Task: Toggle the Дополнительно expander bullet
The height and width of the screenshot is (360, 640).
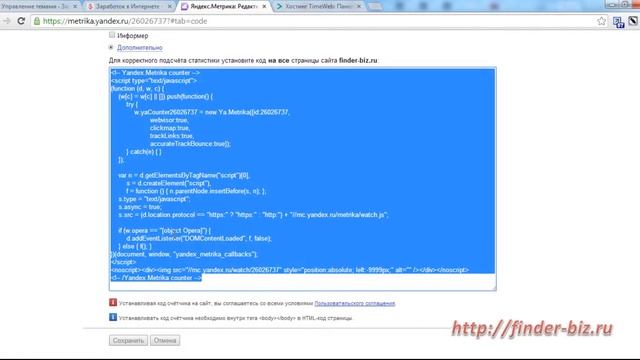Action: 111,47
